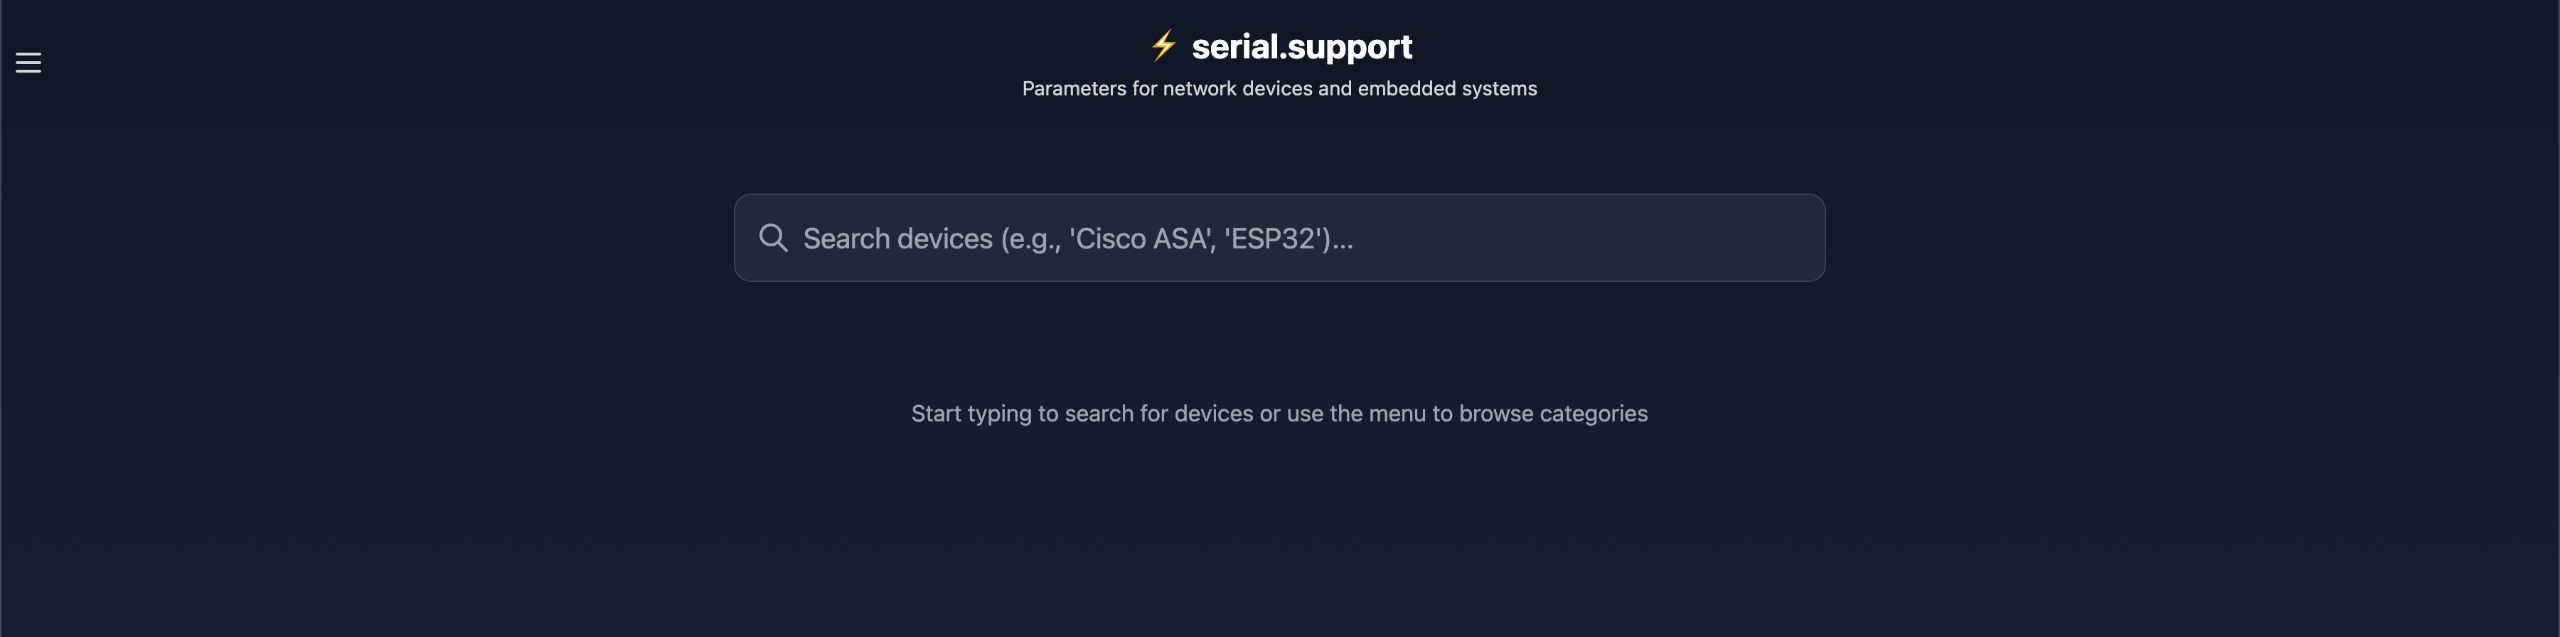Expand the category navigation menu
Image resolution: width=2560 pixels, height=637 pixels.
tap(28, 63)
